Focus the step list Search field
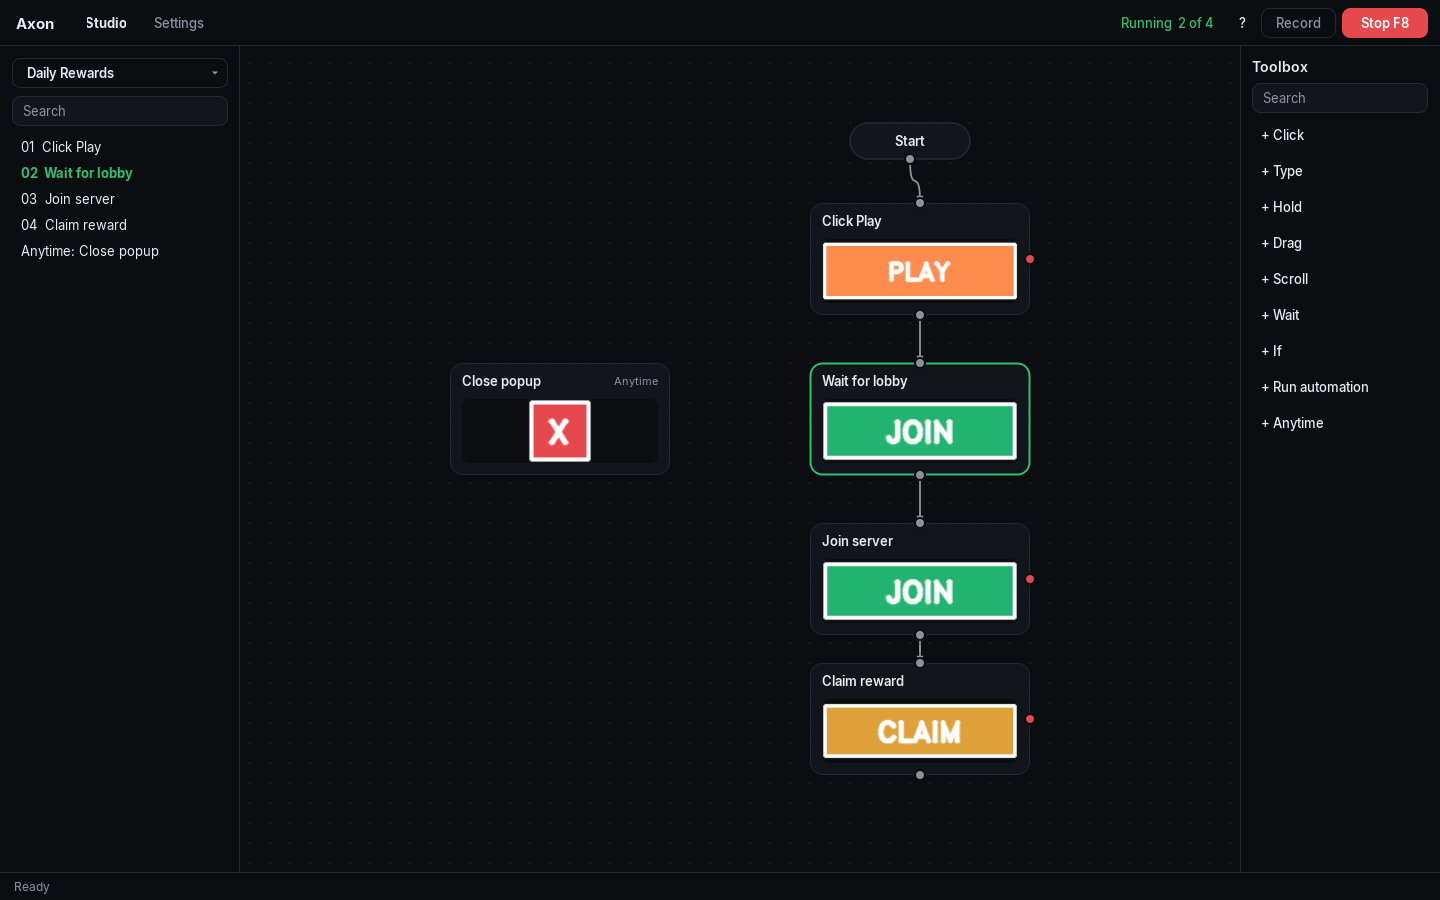This screenshot has width=1440, height=900. (x=120, y=111)
